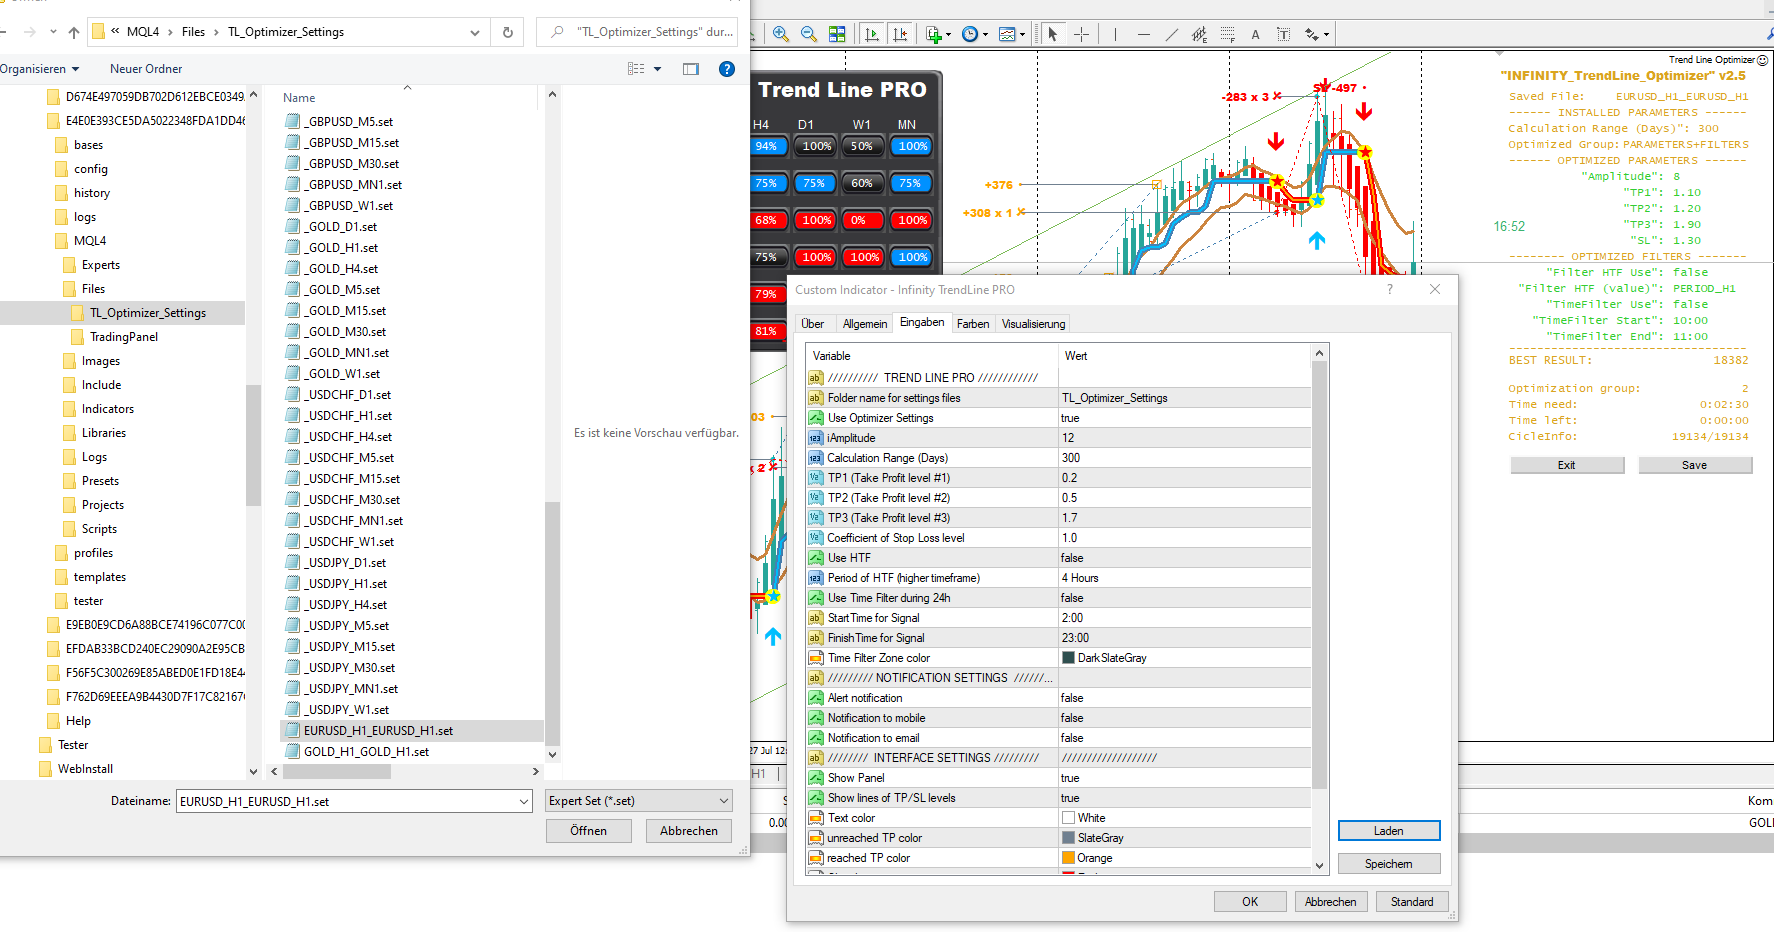
Task: Expand the Dateiname combo box arrow
Action: click(x=524, y=801)
